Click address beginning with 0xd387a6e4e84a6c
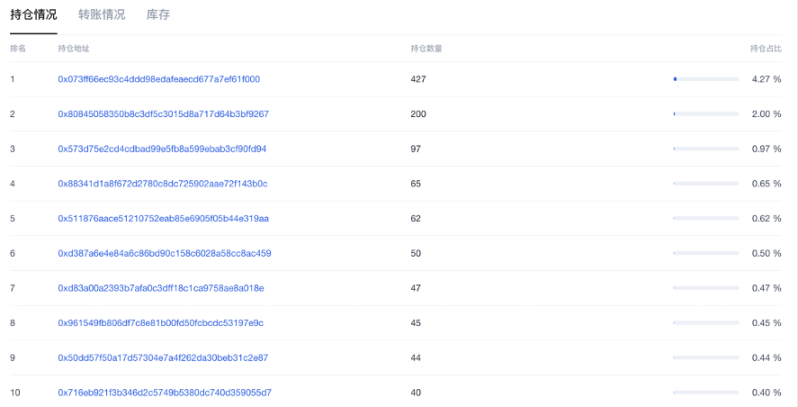The image size is (798, 407). 164,253
